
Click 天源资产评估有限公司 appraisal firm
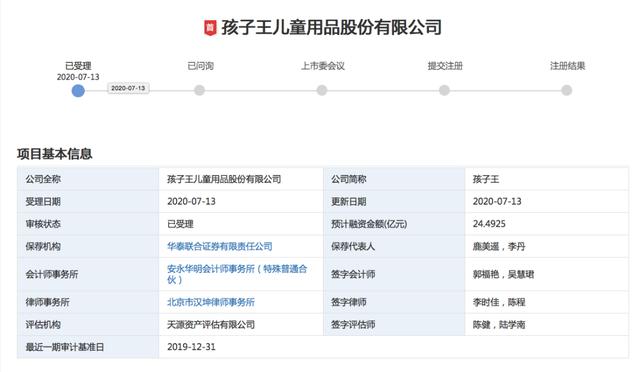(x=211, y=325)
